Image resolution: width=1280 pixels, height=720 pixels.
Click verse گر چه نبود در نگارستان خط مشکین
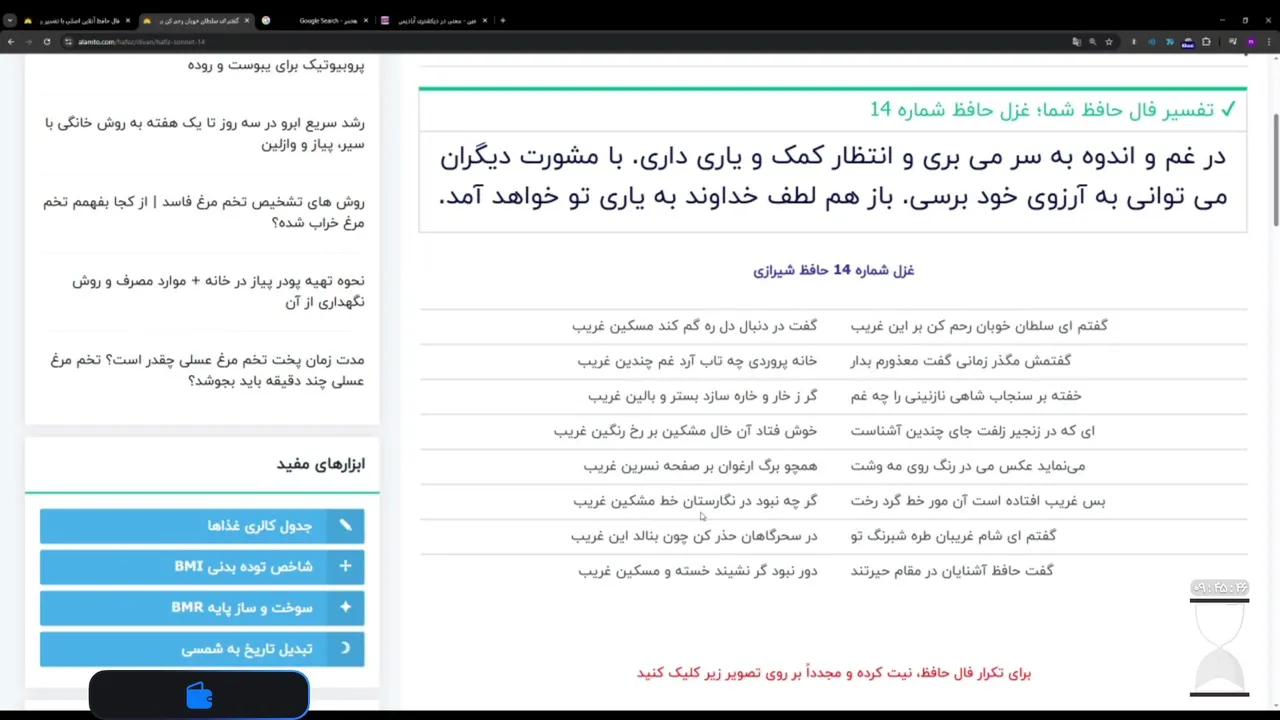tap(695, 501)
